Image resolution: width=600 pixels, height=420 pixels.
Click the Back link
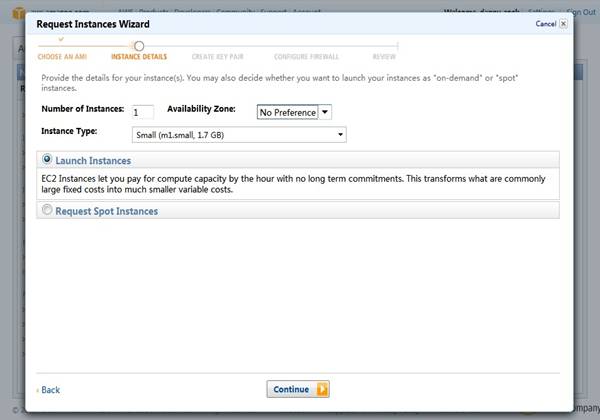[50, 390]
